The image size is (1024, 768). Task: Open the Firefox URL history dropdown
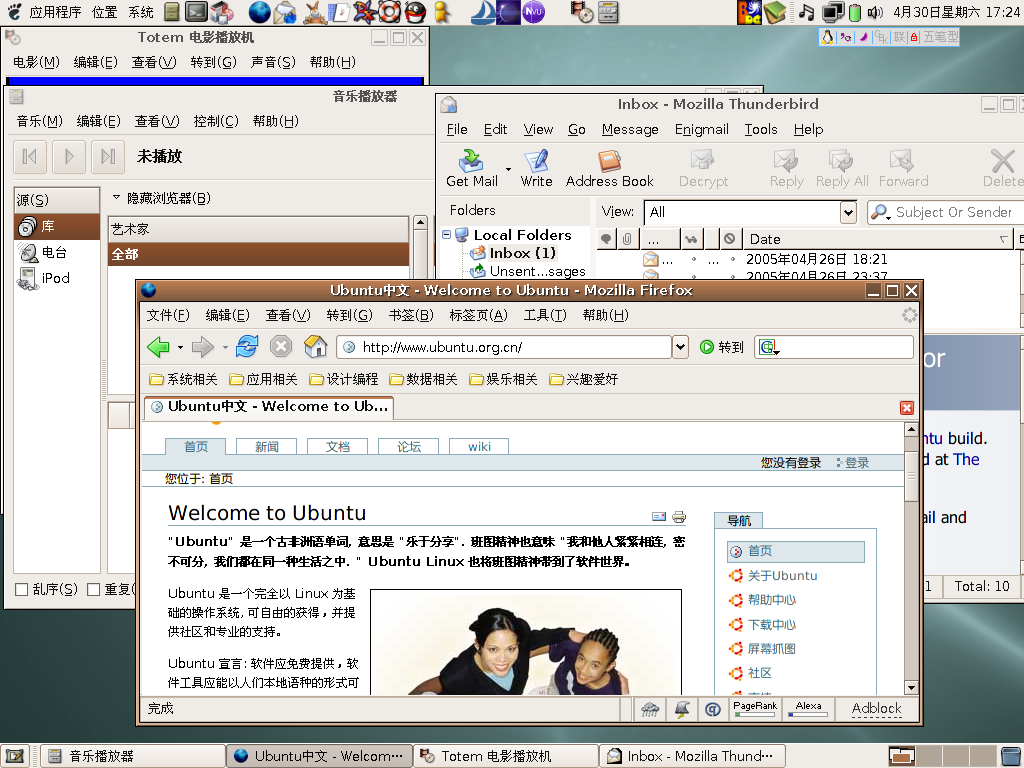pyautogui.click(x=680, y=347)
